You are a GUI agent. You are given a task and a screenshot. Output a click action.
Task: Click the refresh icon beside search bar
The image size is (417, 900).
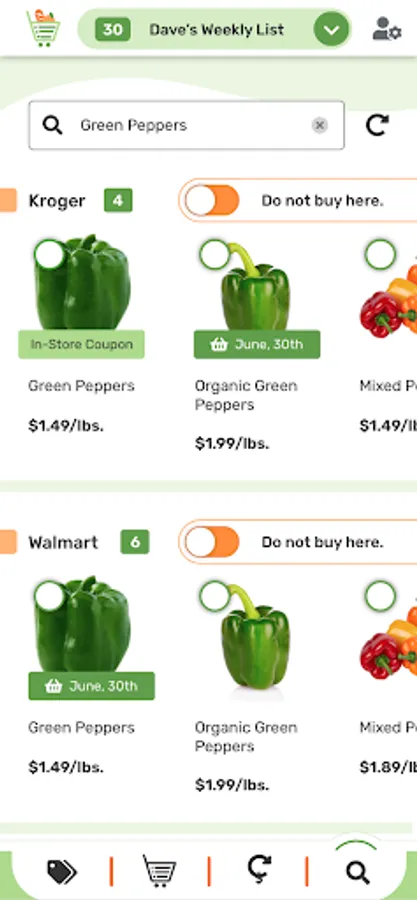(x=377, y=125)
